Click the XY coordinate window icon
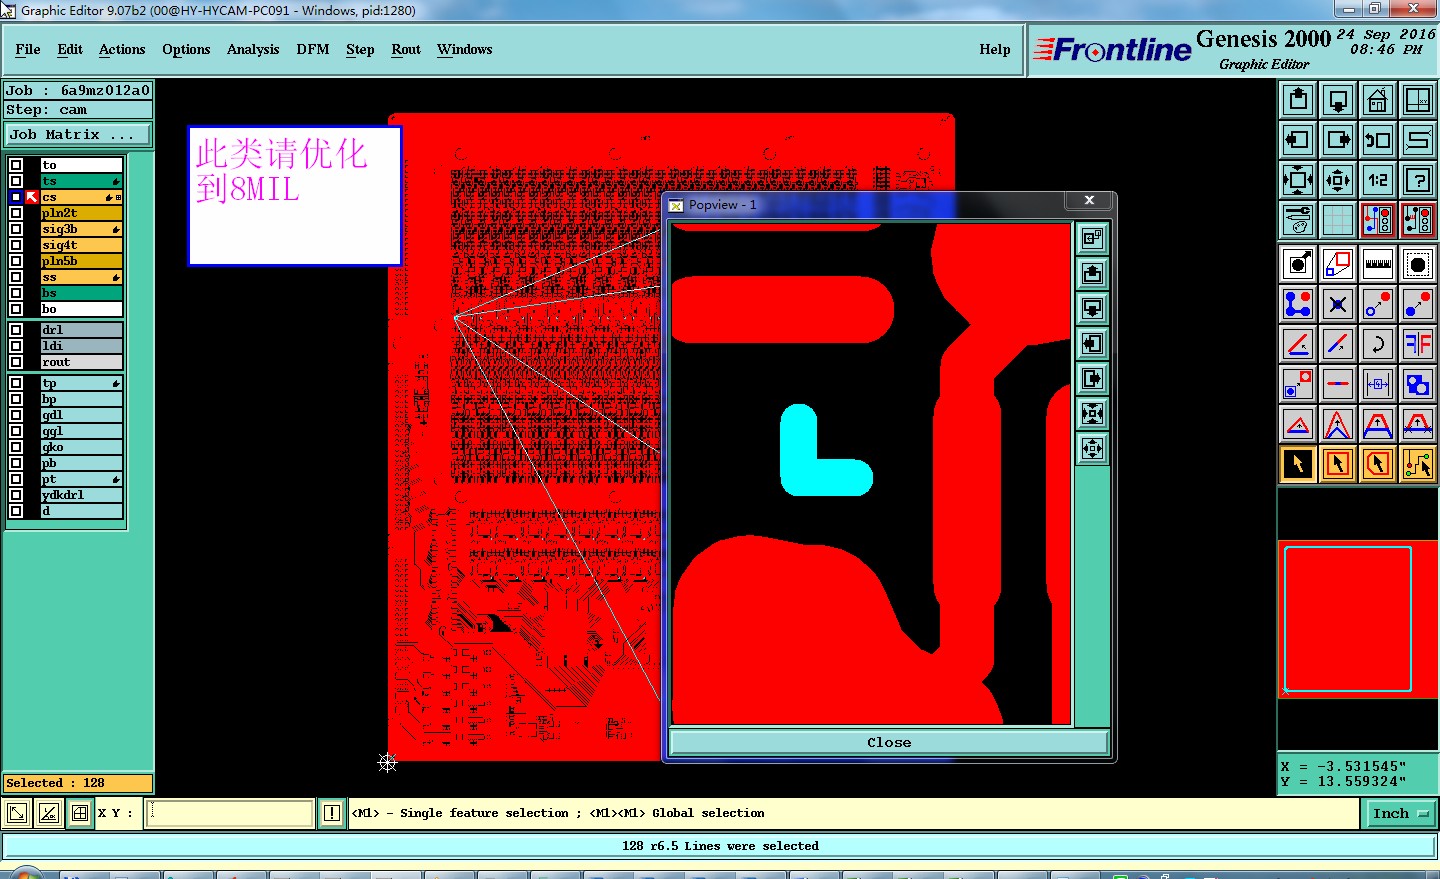The width and height of the screenshot is (1440, 879). click(1418, 100)
